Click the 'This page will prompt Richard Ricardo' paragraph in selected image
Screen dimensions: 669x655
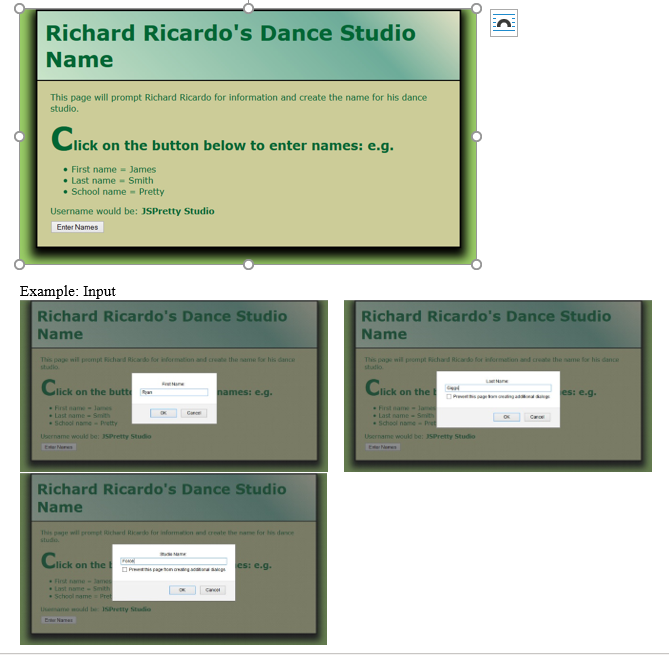[x=239, y=103]
